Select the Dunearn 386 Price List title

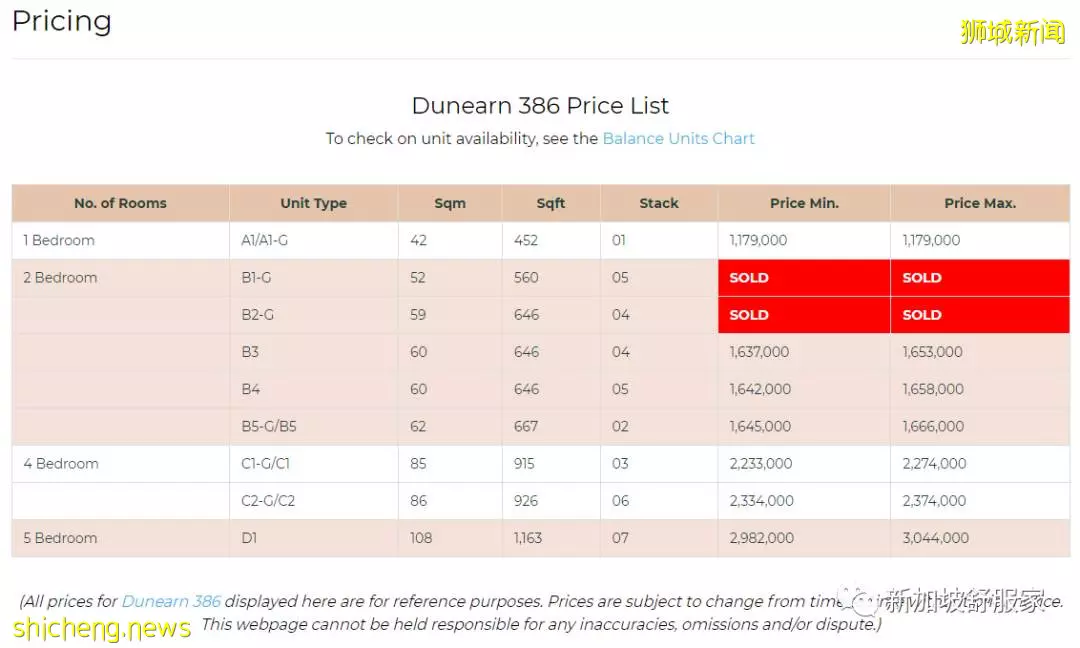click(x=540, y=105)
